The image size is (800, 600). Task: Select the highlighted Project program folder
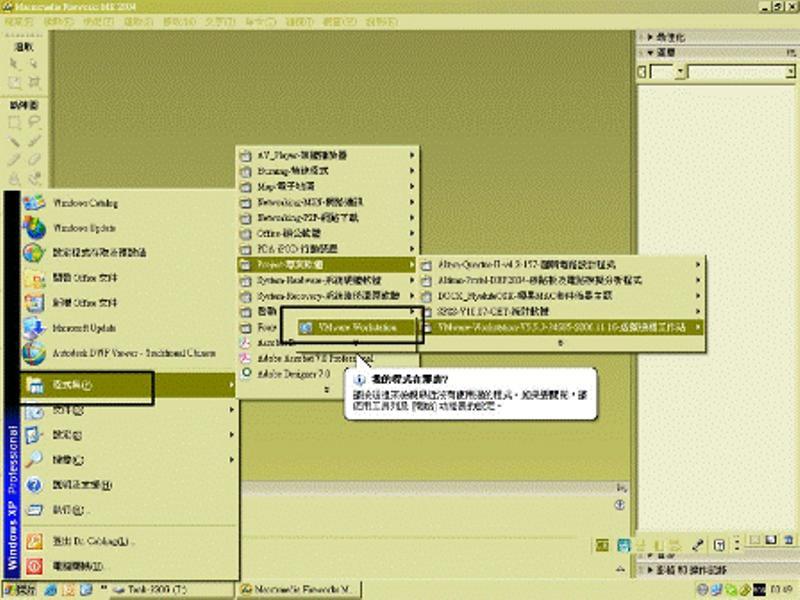pyautogui.click(x=328, y=265)
